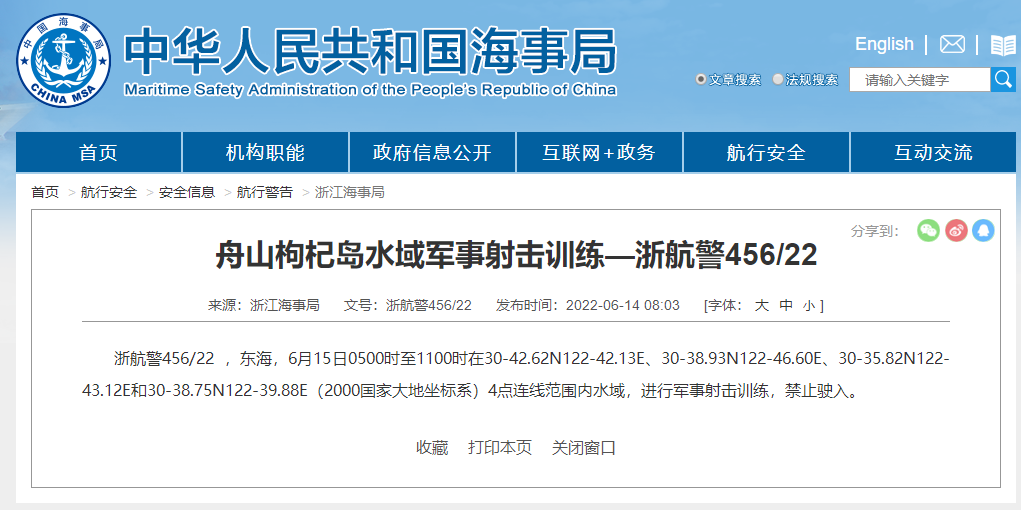Open the 首页 navigation tab
This screenshot has width=1021, height=510.
(x=98, y=152)
